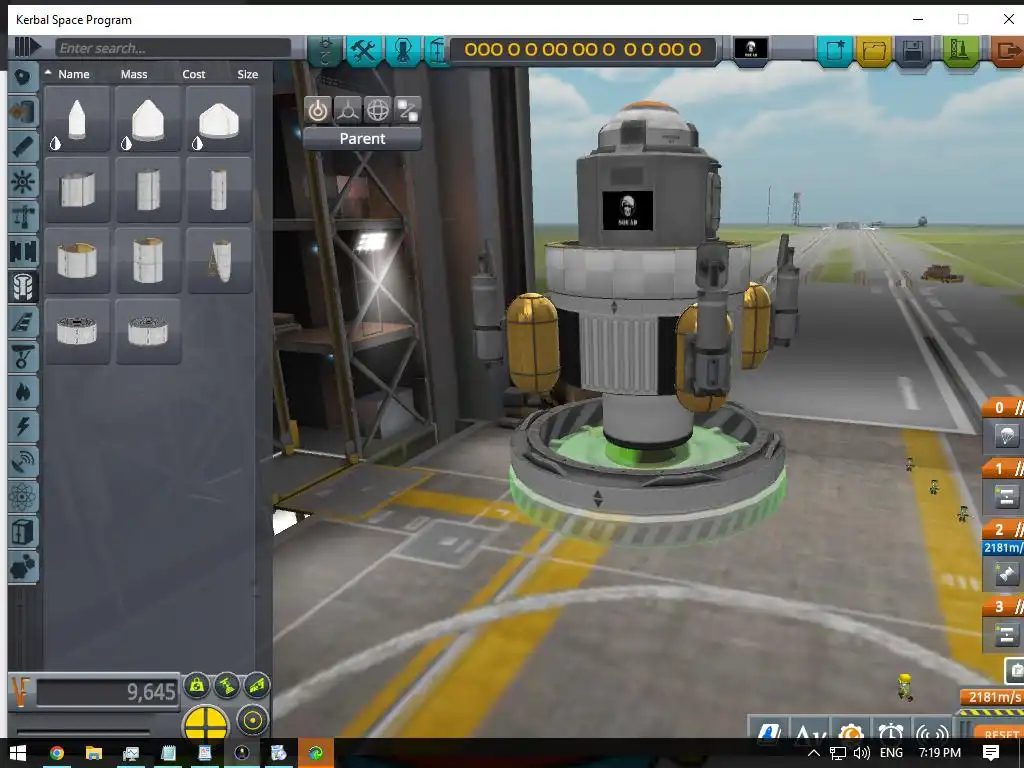Toggle the center of thrust overlay
The height and width of the screenshot is (768, 1024).
tap(227, 685)
